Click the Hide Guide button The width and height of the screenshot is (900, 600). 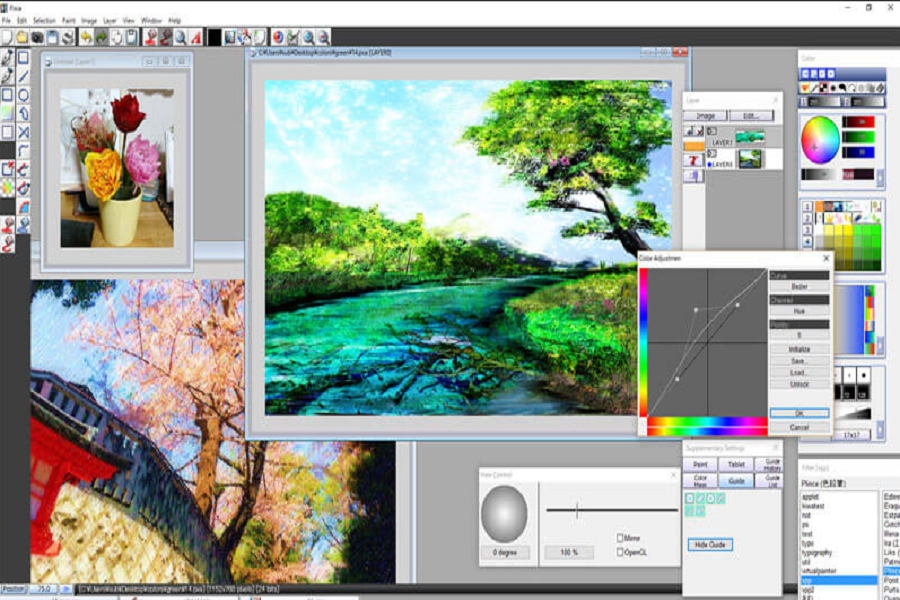coord(710,544)
